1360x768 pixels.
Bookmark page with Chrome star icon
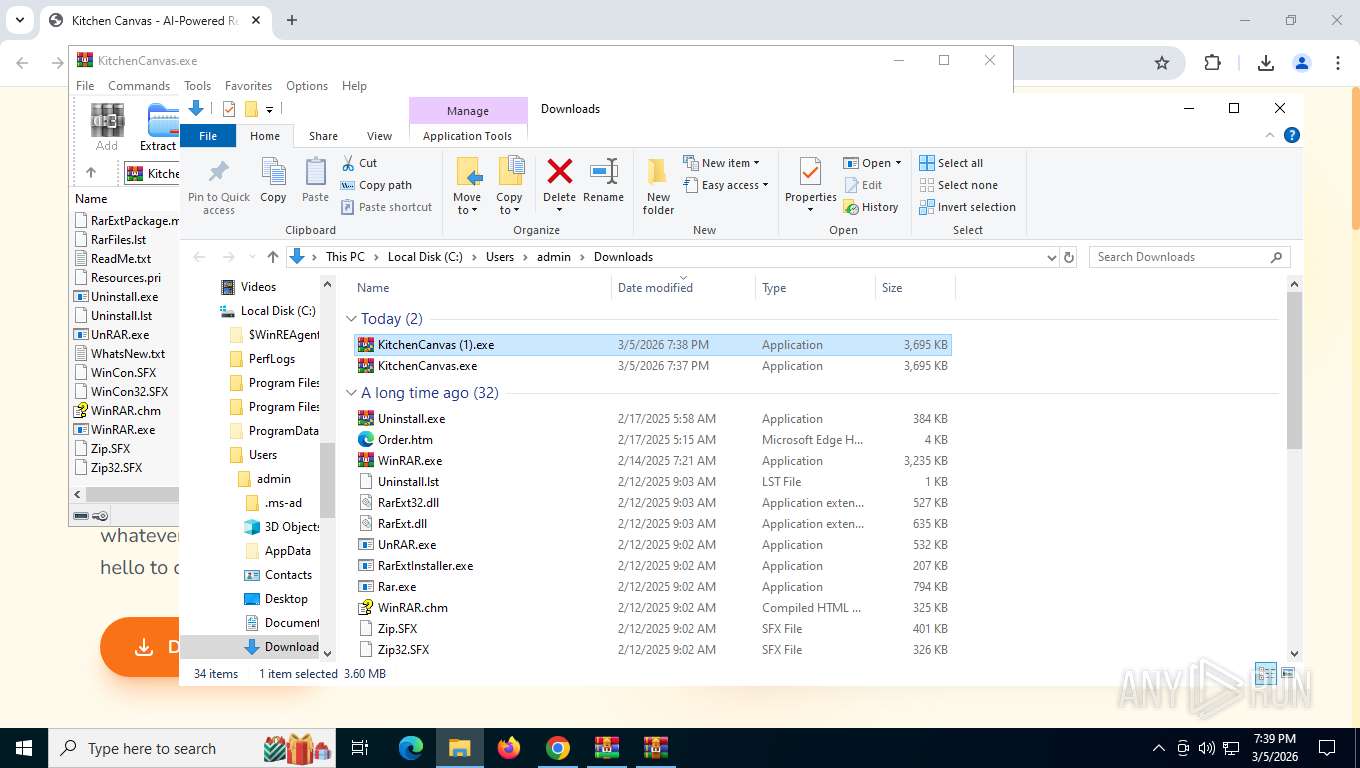(1162, 63)
